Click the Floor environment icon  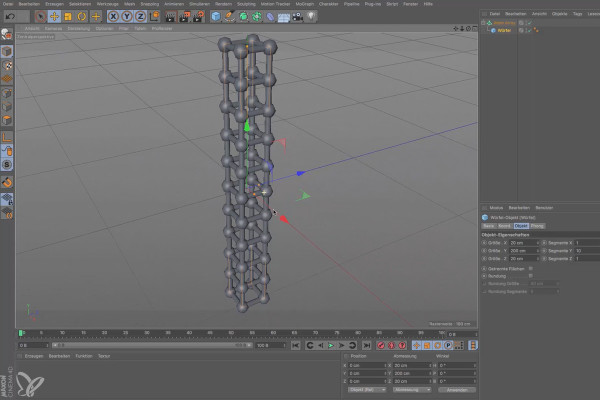[x=284, y=16]
